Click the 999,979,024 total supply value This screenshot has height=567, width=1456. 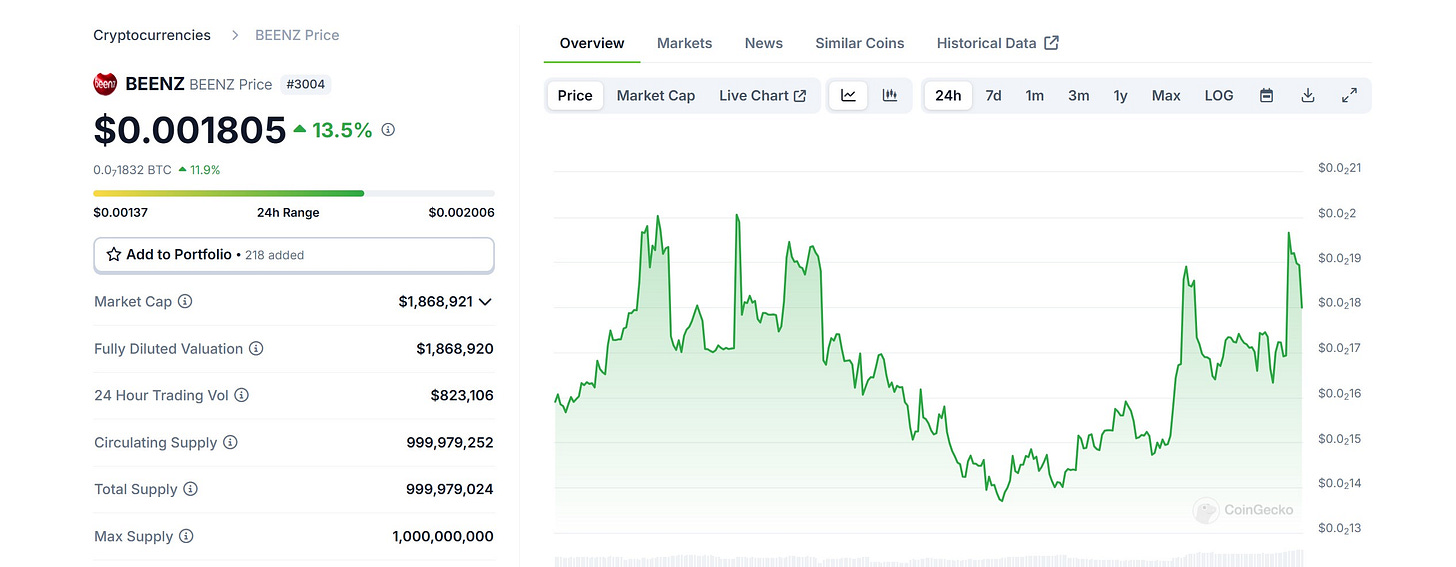tap(450, 489)
